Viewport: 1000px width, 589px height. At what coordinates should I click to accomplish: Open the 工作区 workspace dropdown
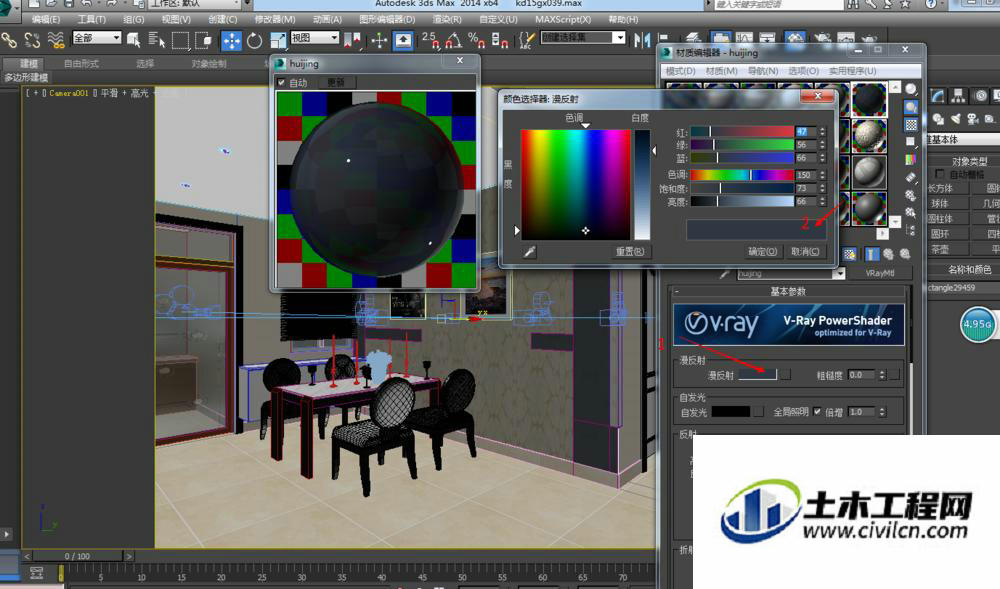click(196, 4)
